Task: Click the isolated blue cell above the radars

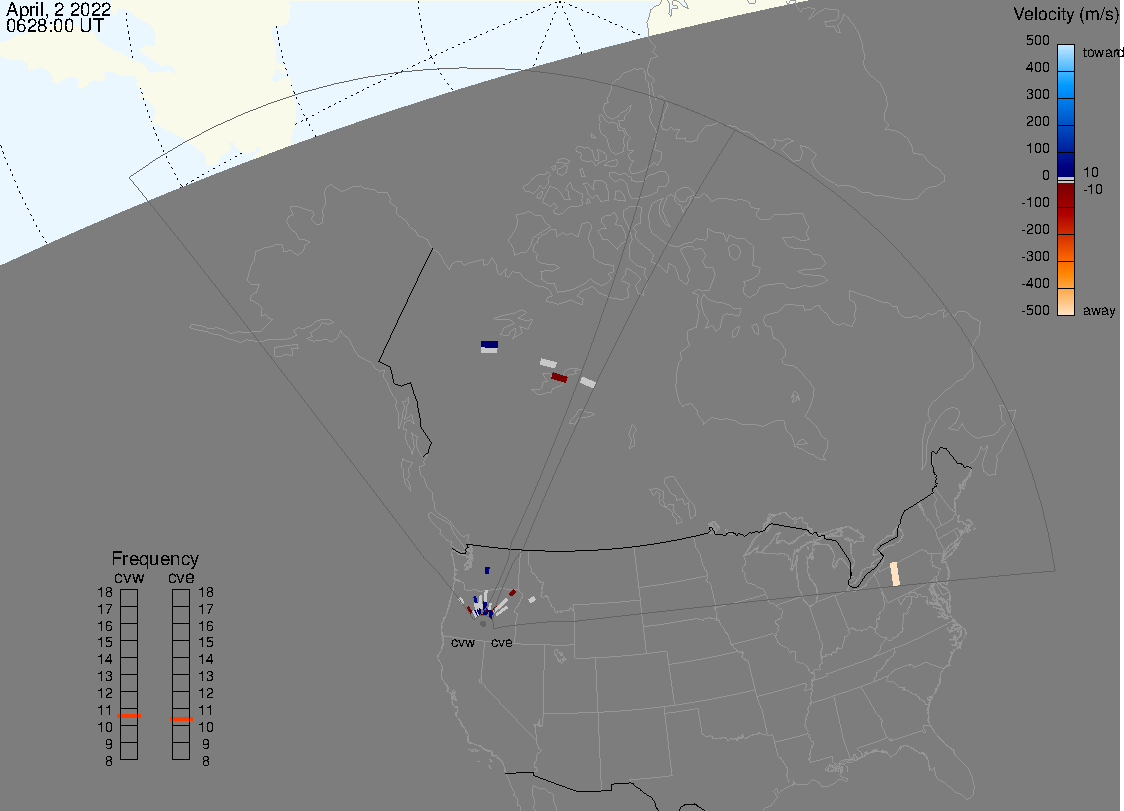Action: (487, 571)
